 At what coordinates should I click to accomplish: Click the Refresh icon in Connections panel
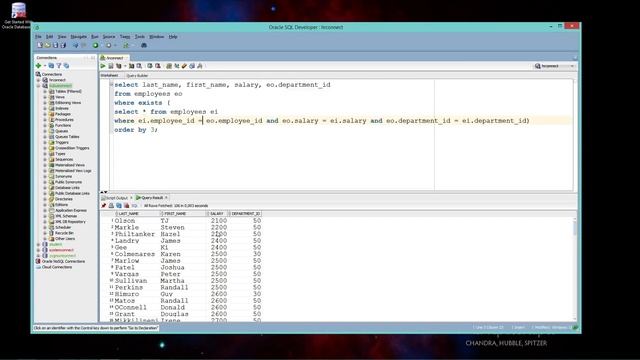(51, 66)
